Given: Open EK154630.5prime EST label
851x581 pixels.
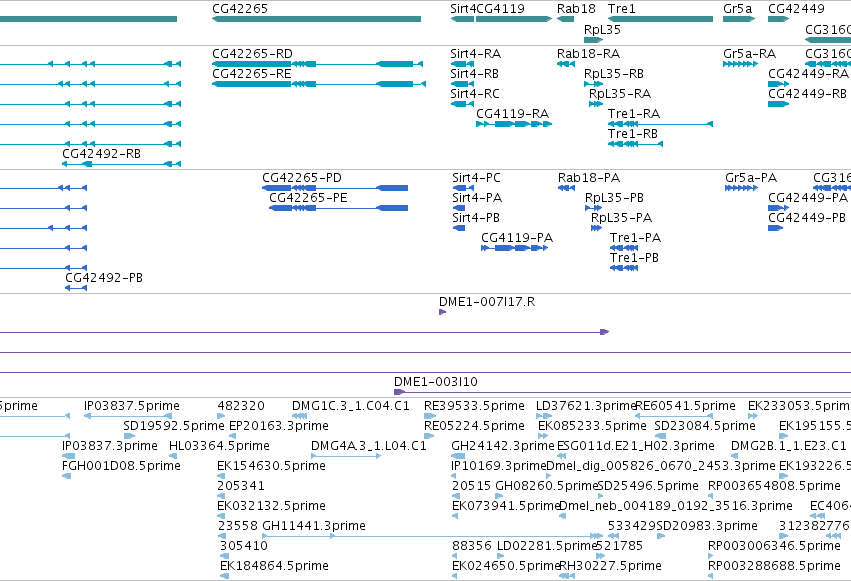Looking at the screenshot, I should pos(271,466).
